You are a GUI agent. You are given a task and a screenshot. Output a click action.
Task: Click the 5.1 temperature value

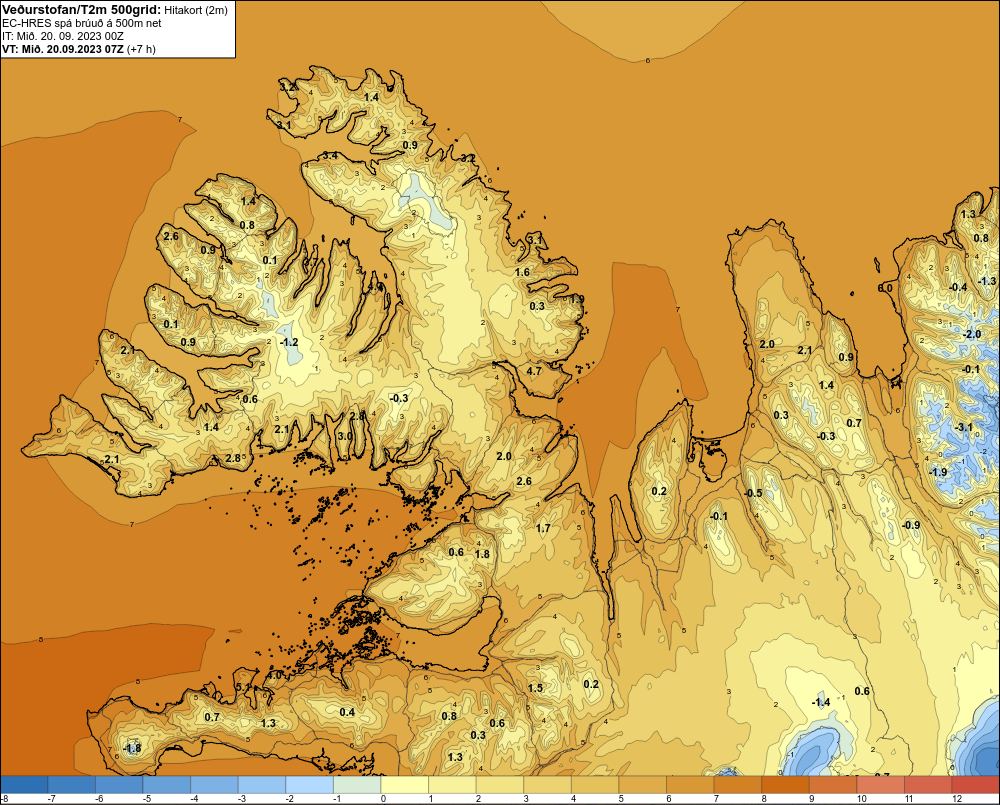point(244,687)
